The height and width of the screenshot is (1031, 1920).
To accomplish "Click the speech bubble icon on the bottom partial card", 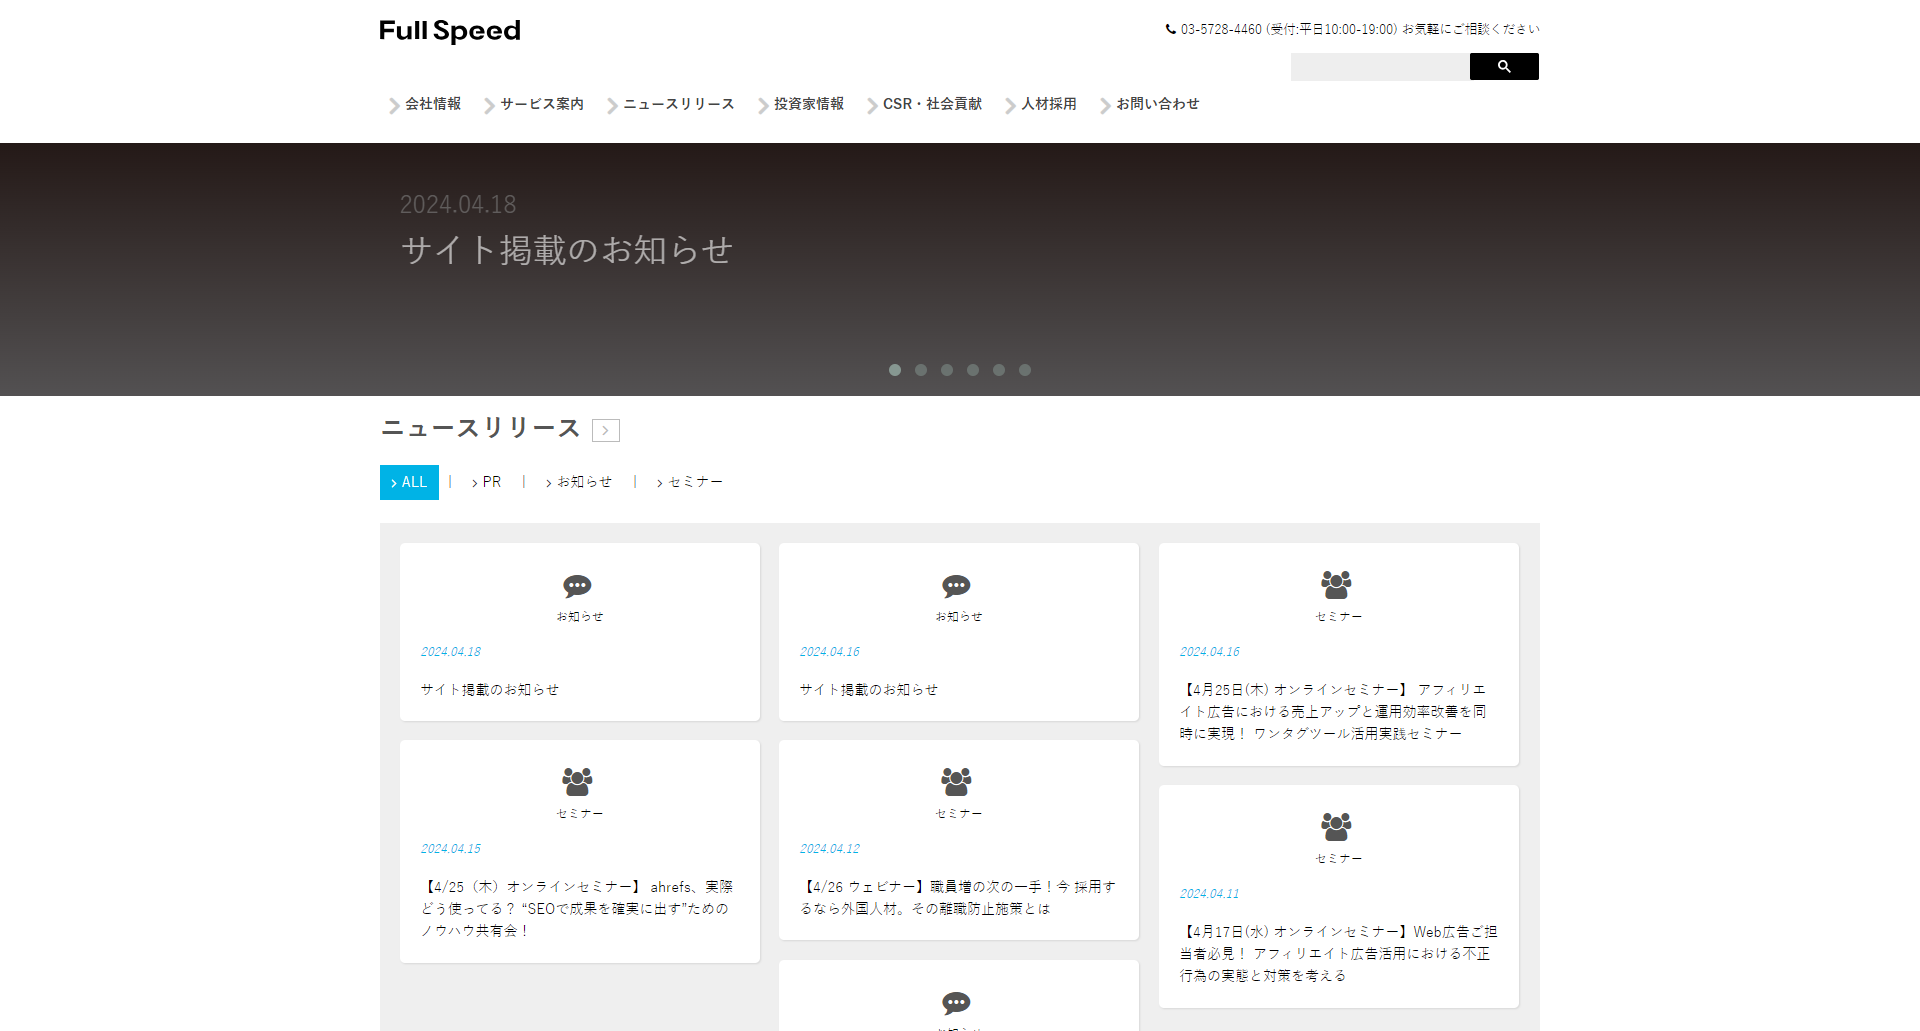I will point(957,1003).
